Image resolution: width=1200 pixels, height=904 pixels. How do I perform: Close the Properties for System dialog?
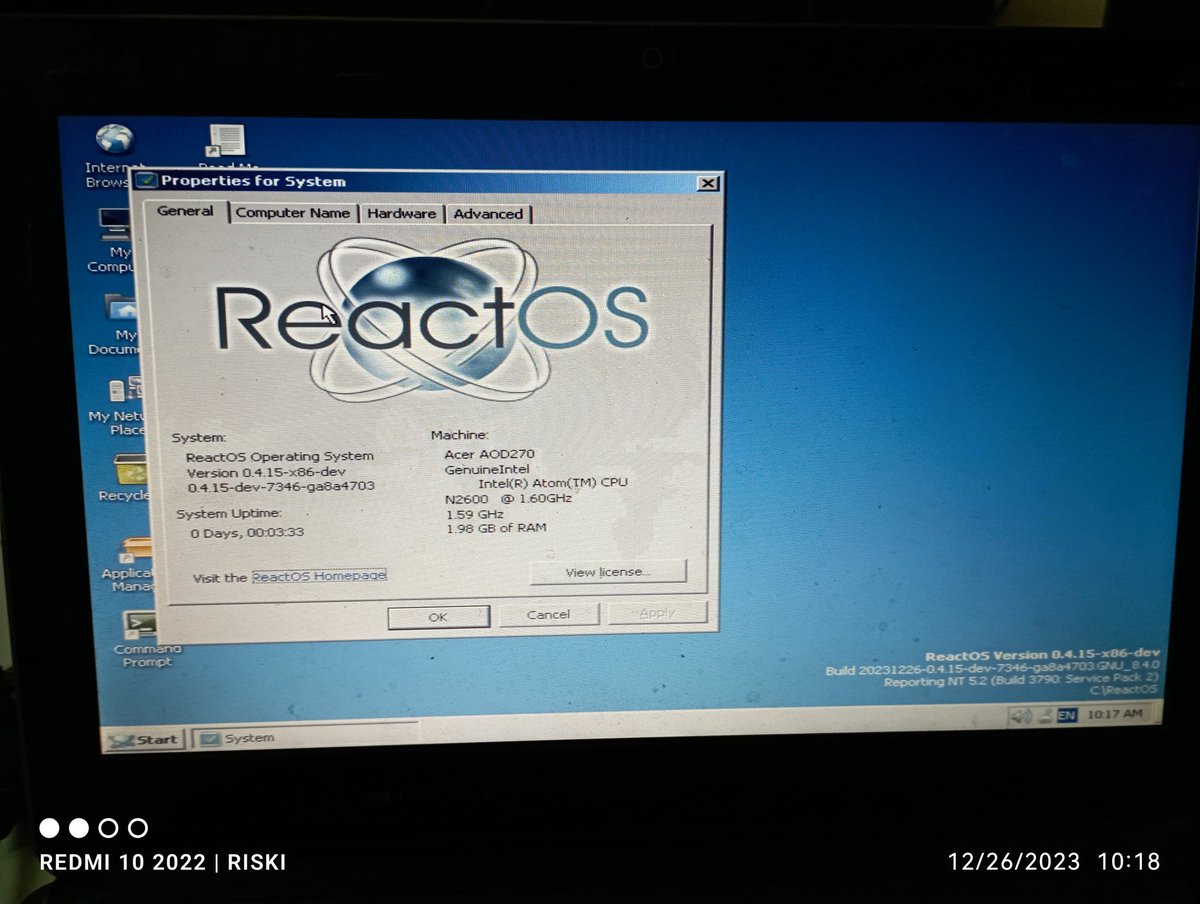pyautogui.click(x=707, y=183)
